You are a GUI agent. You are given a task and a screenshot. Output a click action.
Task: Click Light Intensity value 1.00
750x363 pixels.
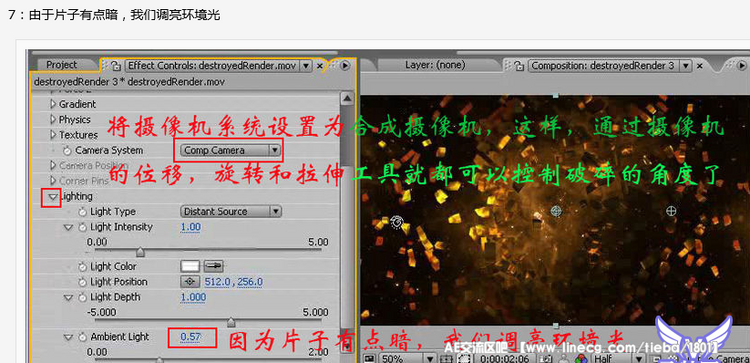[190, 227]
